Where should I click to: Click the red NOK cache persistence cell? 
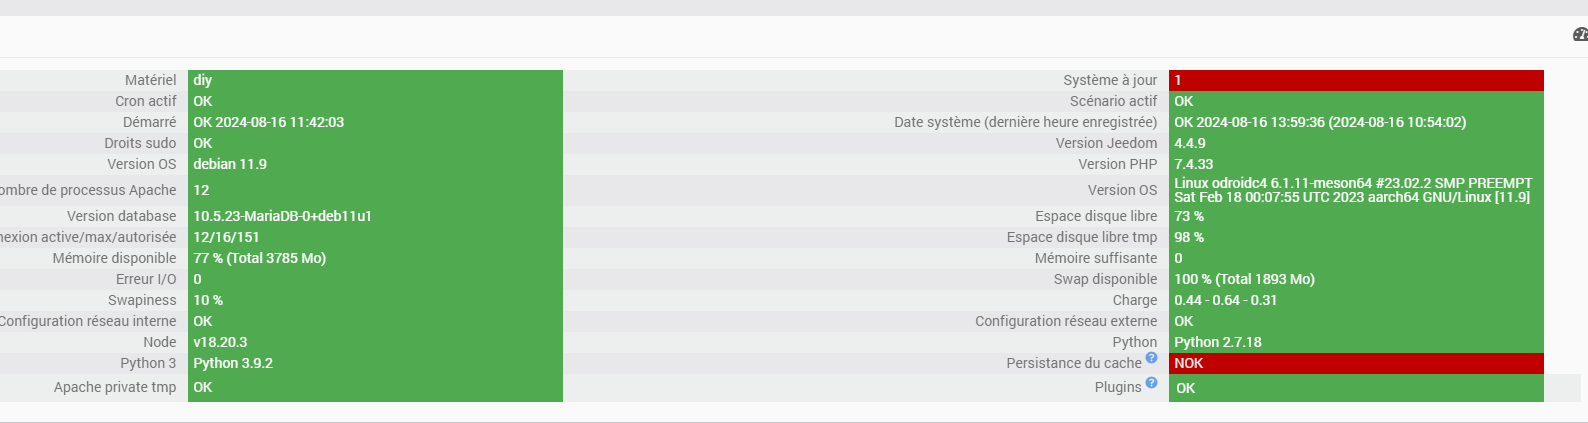1355,363
